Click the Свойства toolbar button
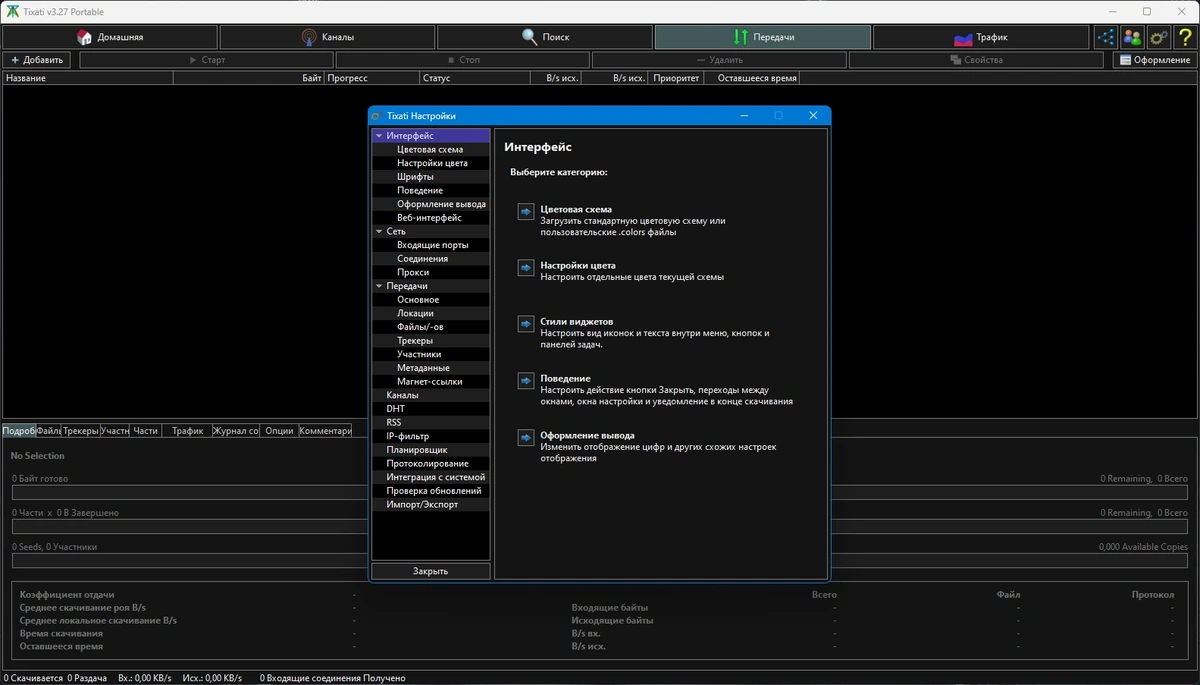 (976, 60)
